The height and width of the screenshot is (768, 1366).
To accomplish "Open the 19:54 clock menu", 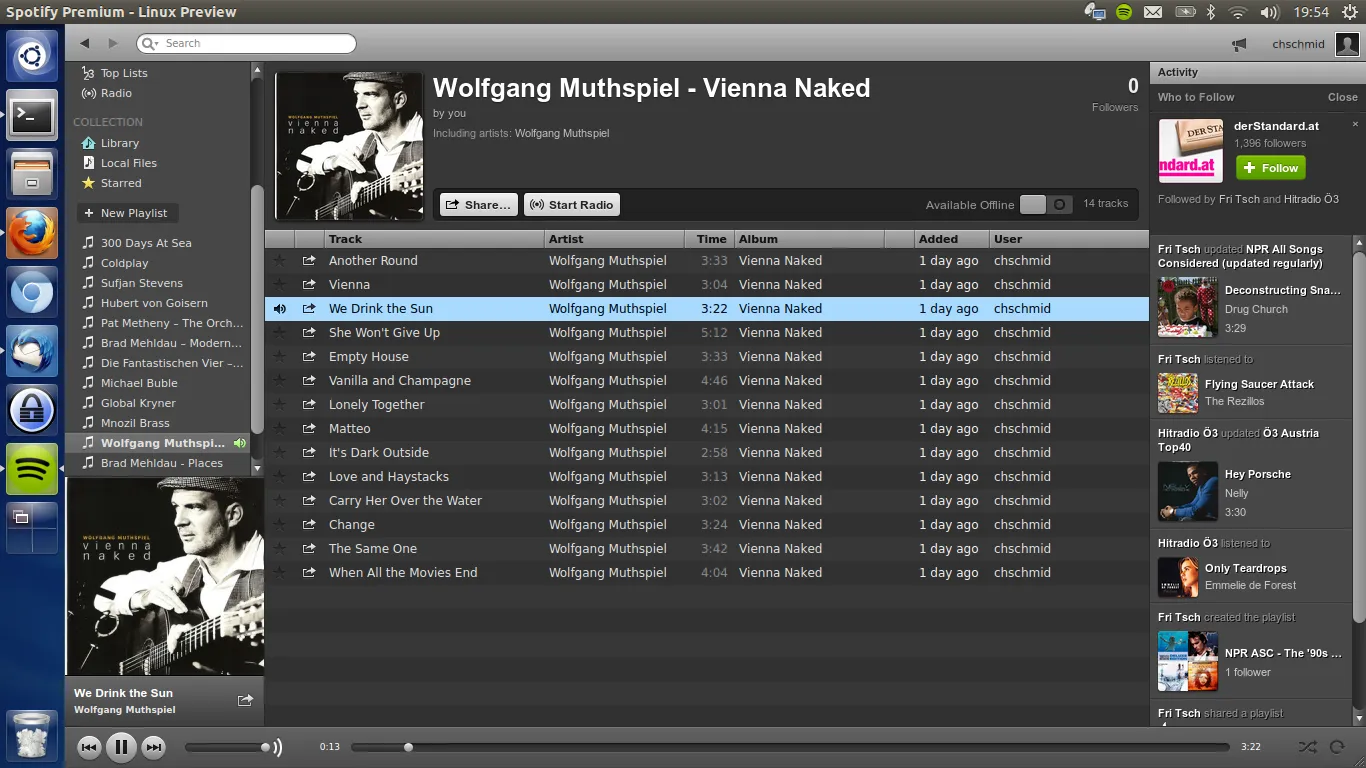I will [x=1311, y=12].
